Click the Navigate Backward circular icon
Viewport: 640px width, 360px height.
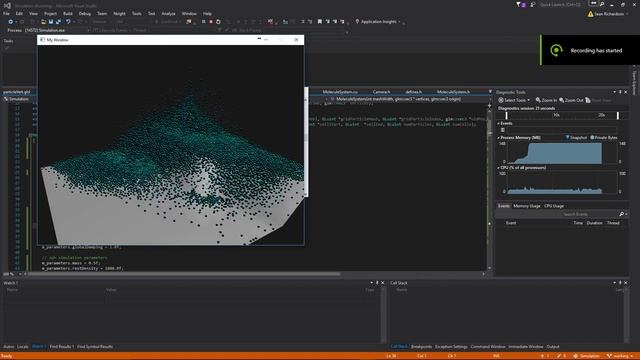tap(10, 22)
